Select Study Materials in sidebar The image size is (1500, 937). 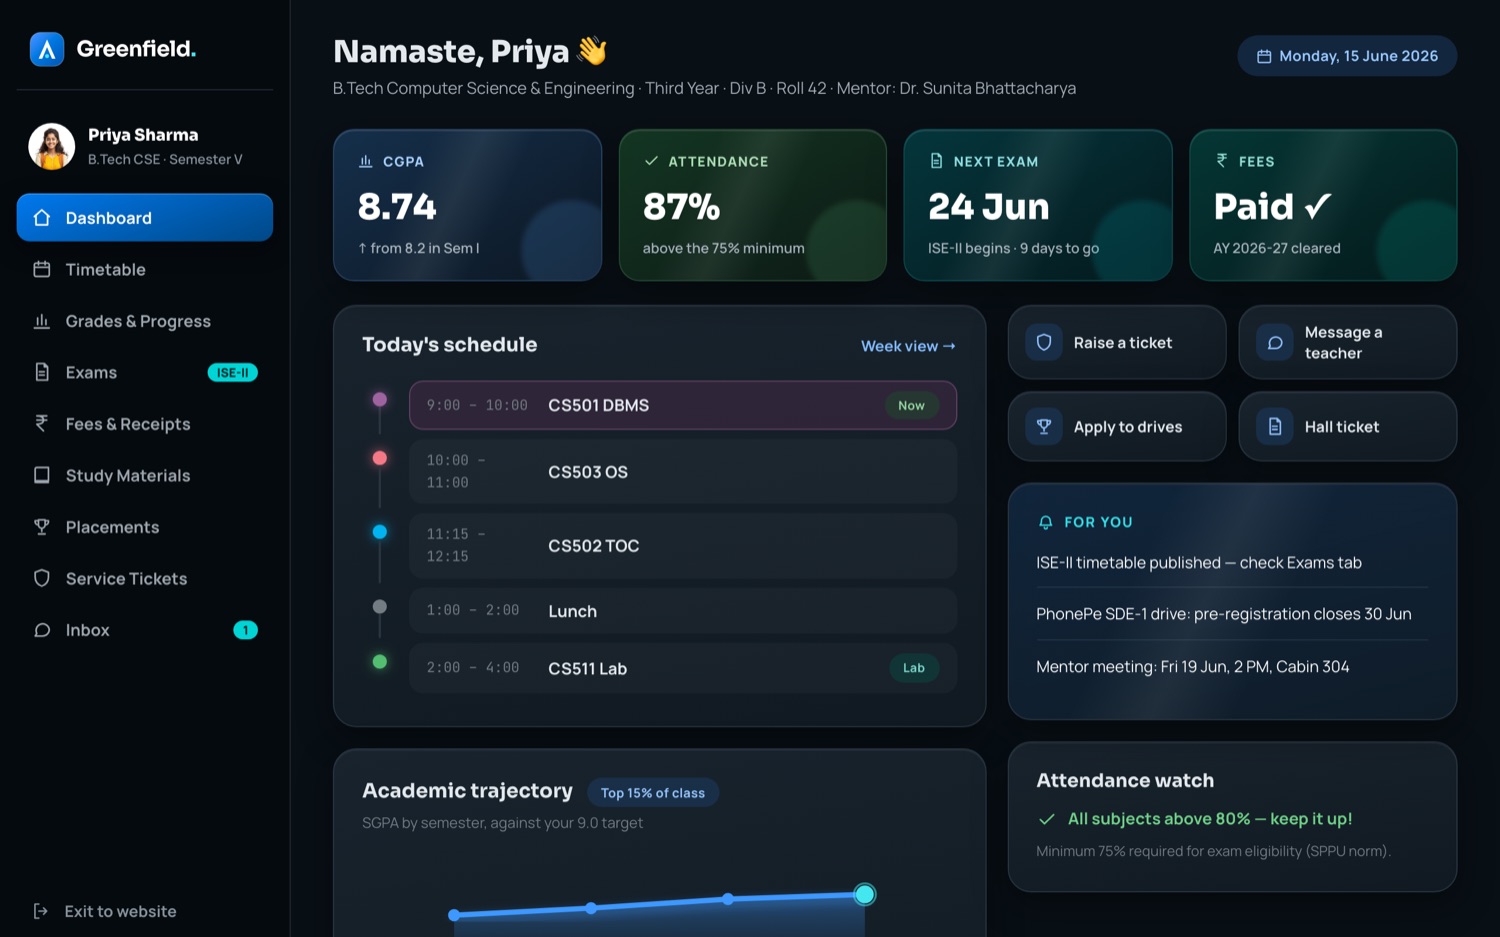point(145,475)
